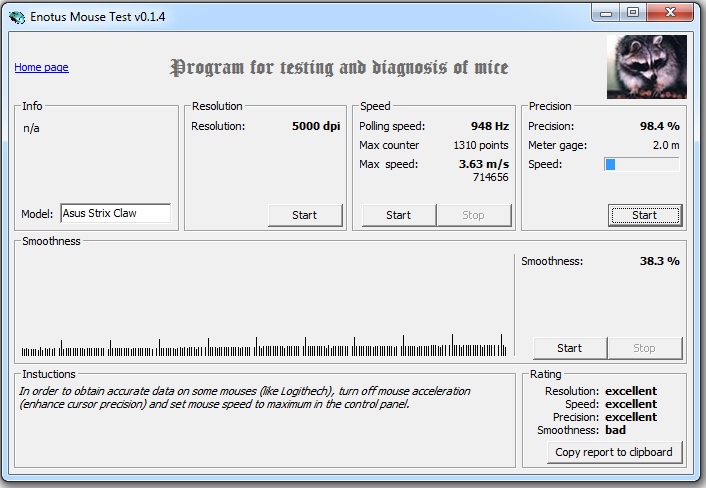The width and height of the screenshot is (706, 488).
Task: Click the 1310 points max counter value
Action: click(481, 145)
